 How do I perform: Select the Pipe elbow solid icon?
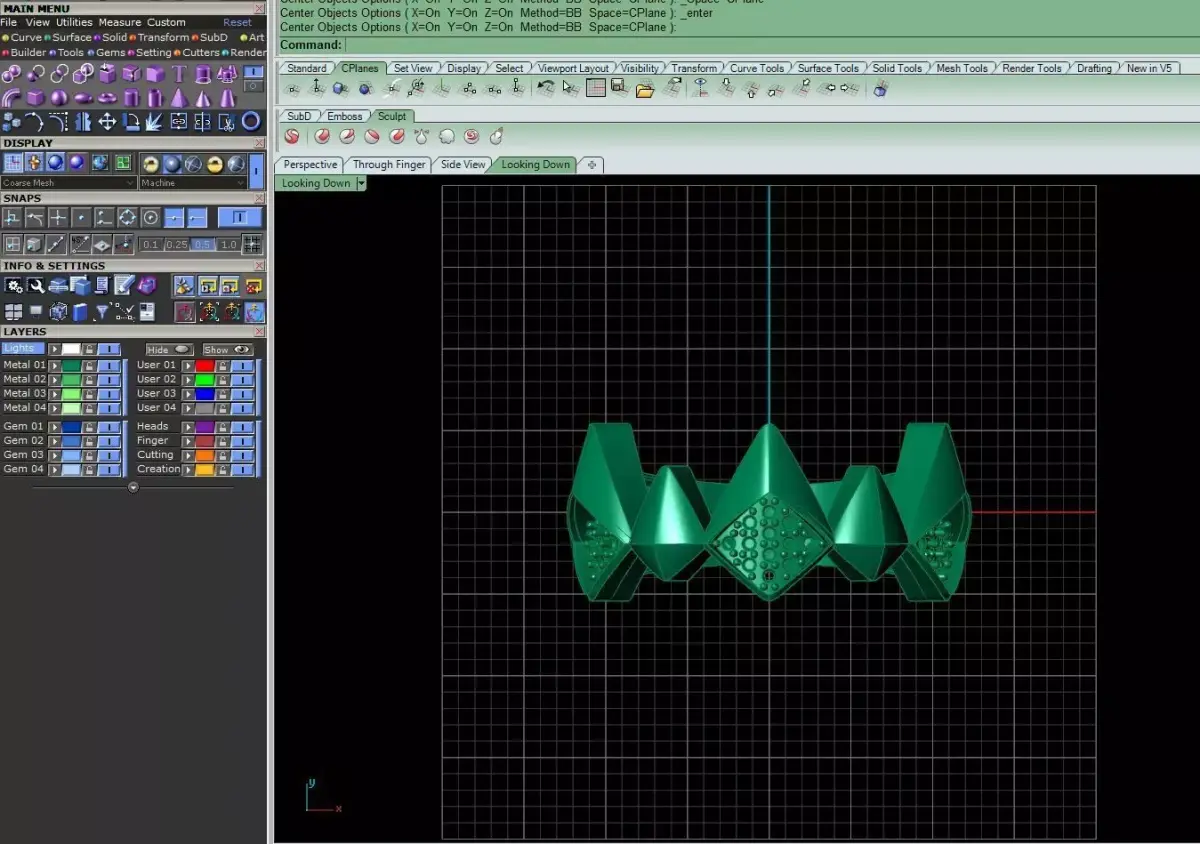click(x=10, y=98)
